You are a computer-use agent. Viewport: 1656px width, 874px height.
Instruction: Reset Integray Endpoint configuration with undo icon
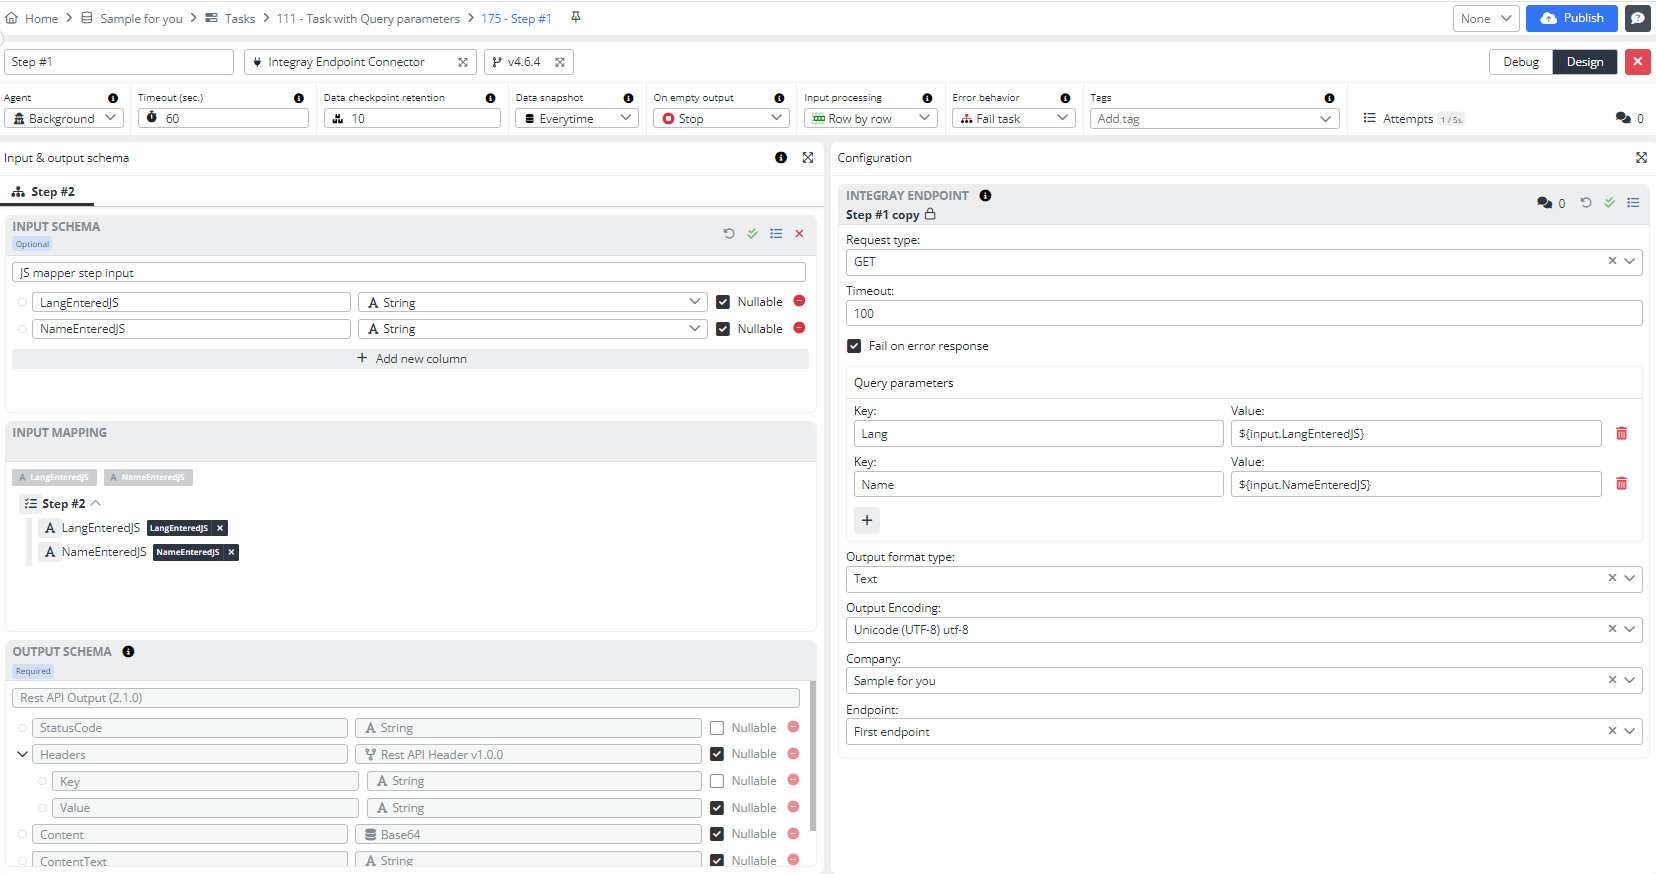coord(1586,203)
